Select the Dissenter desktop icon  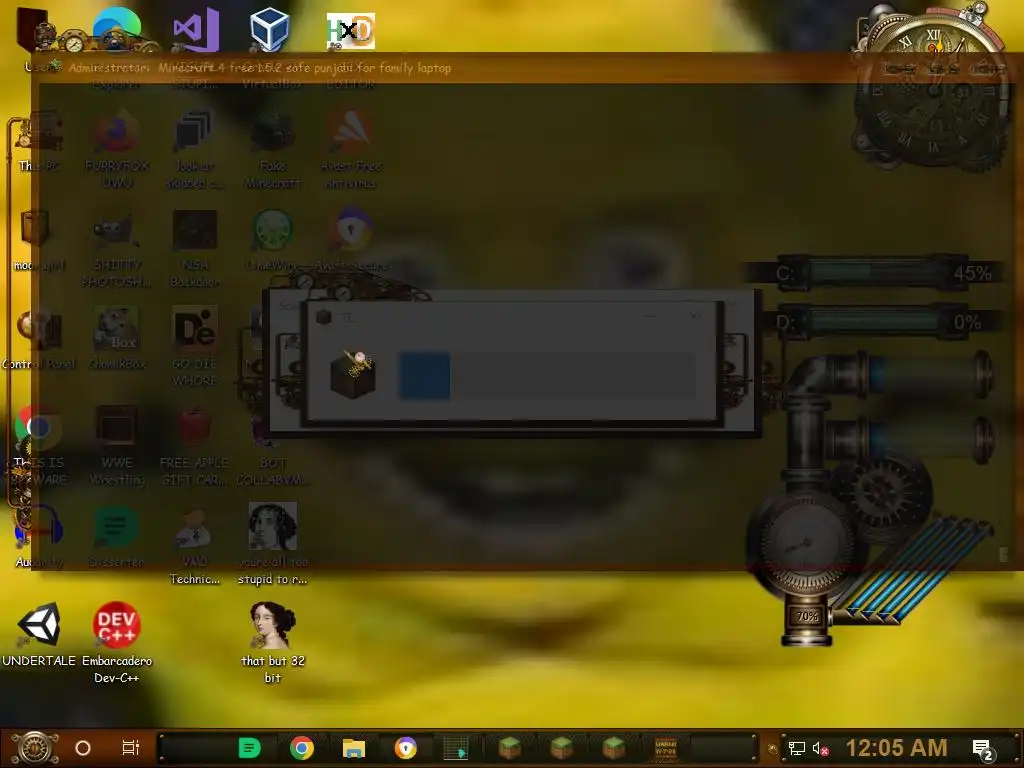click(116, 526)
